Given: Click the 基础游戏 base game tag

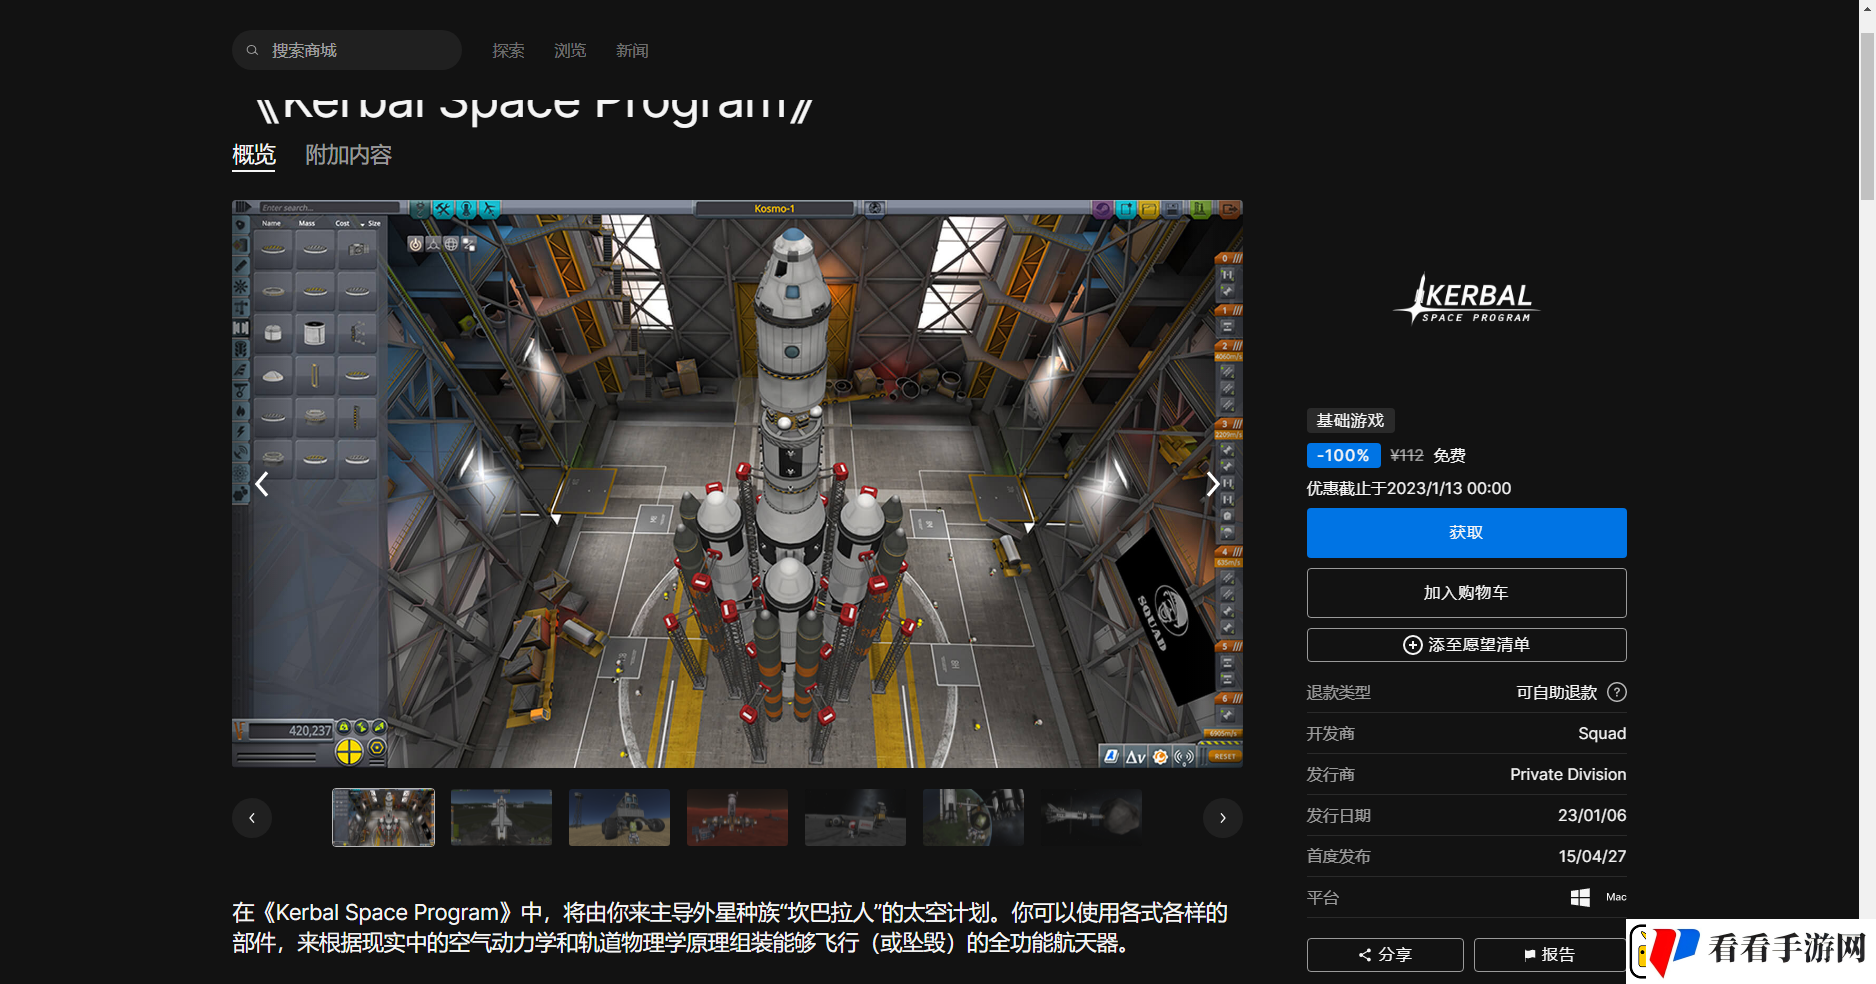Looking at the screenshot, I should [1350, 421].
